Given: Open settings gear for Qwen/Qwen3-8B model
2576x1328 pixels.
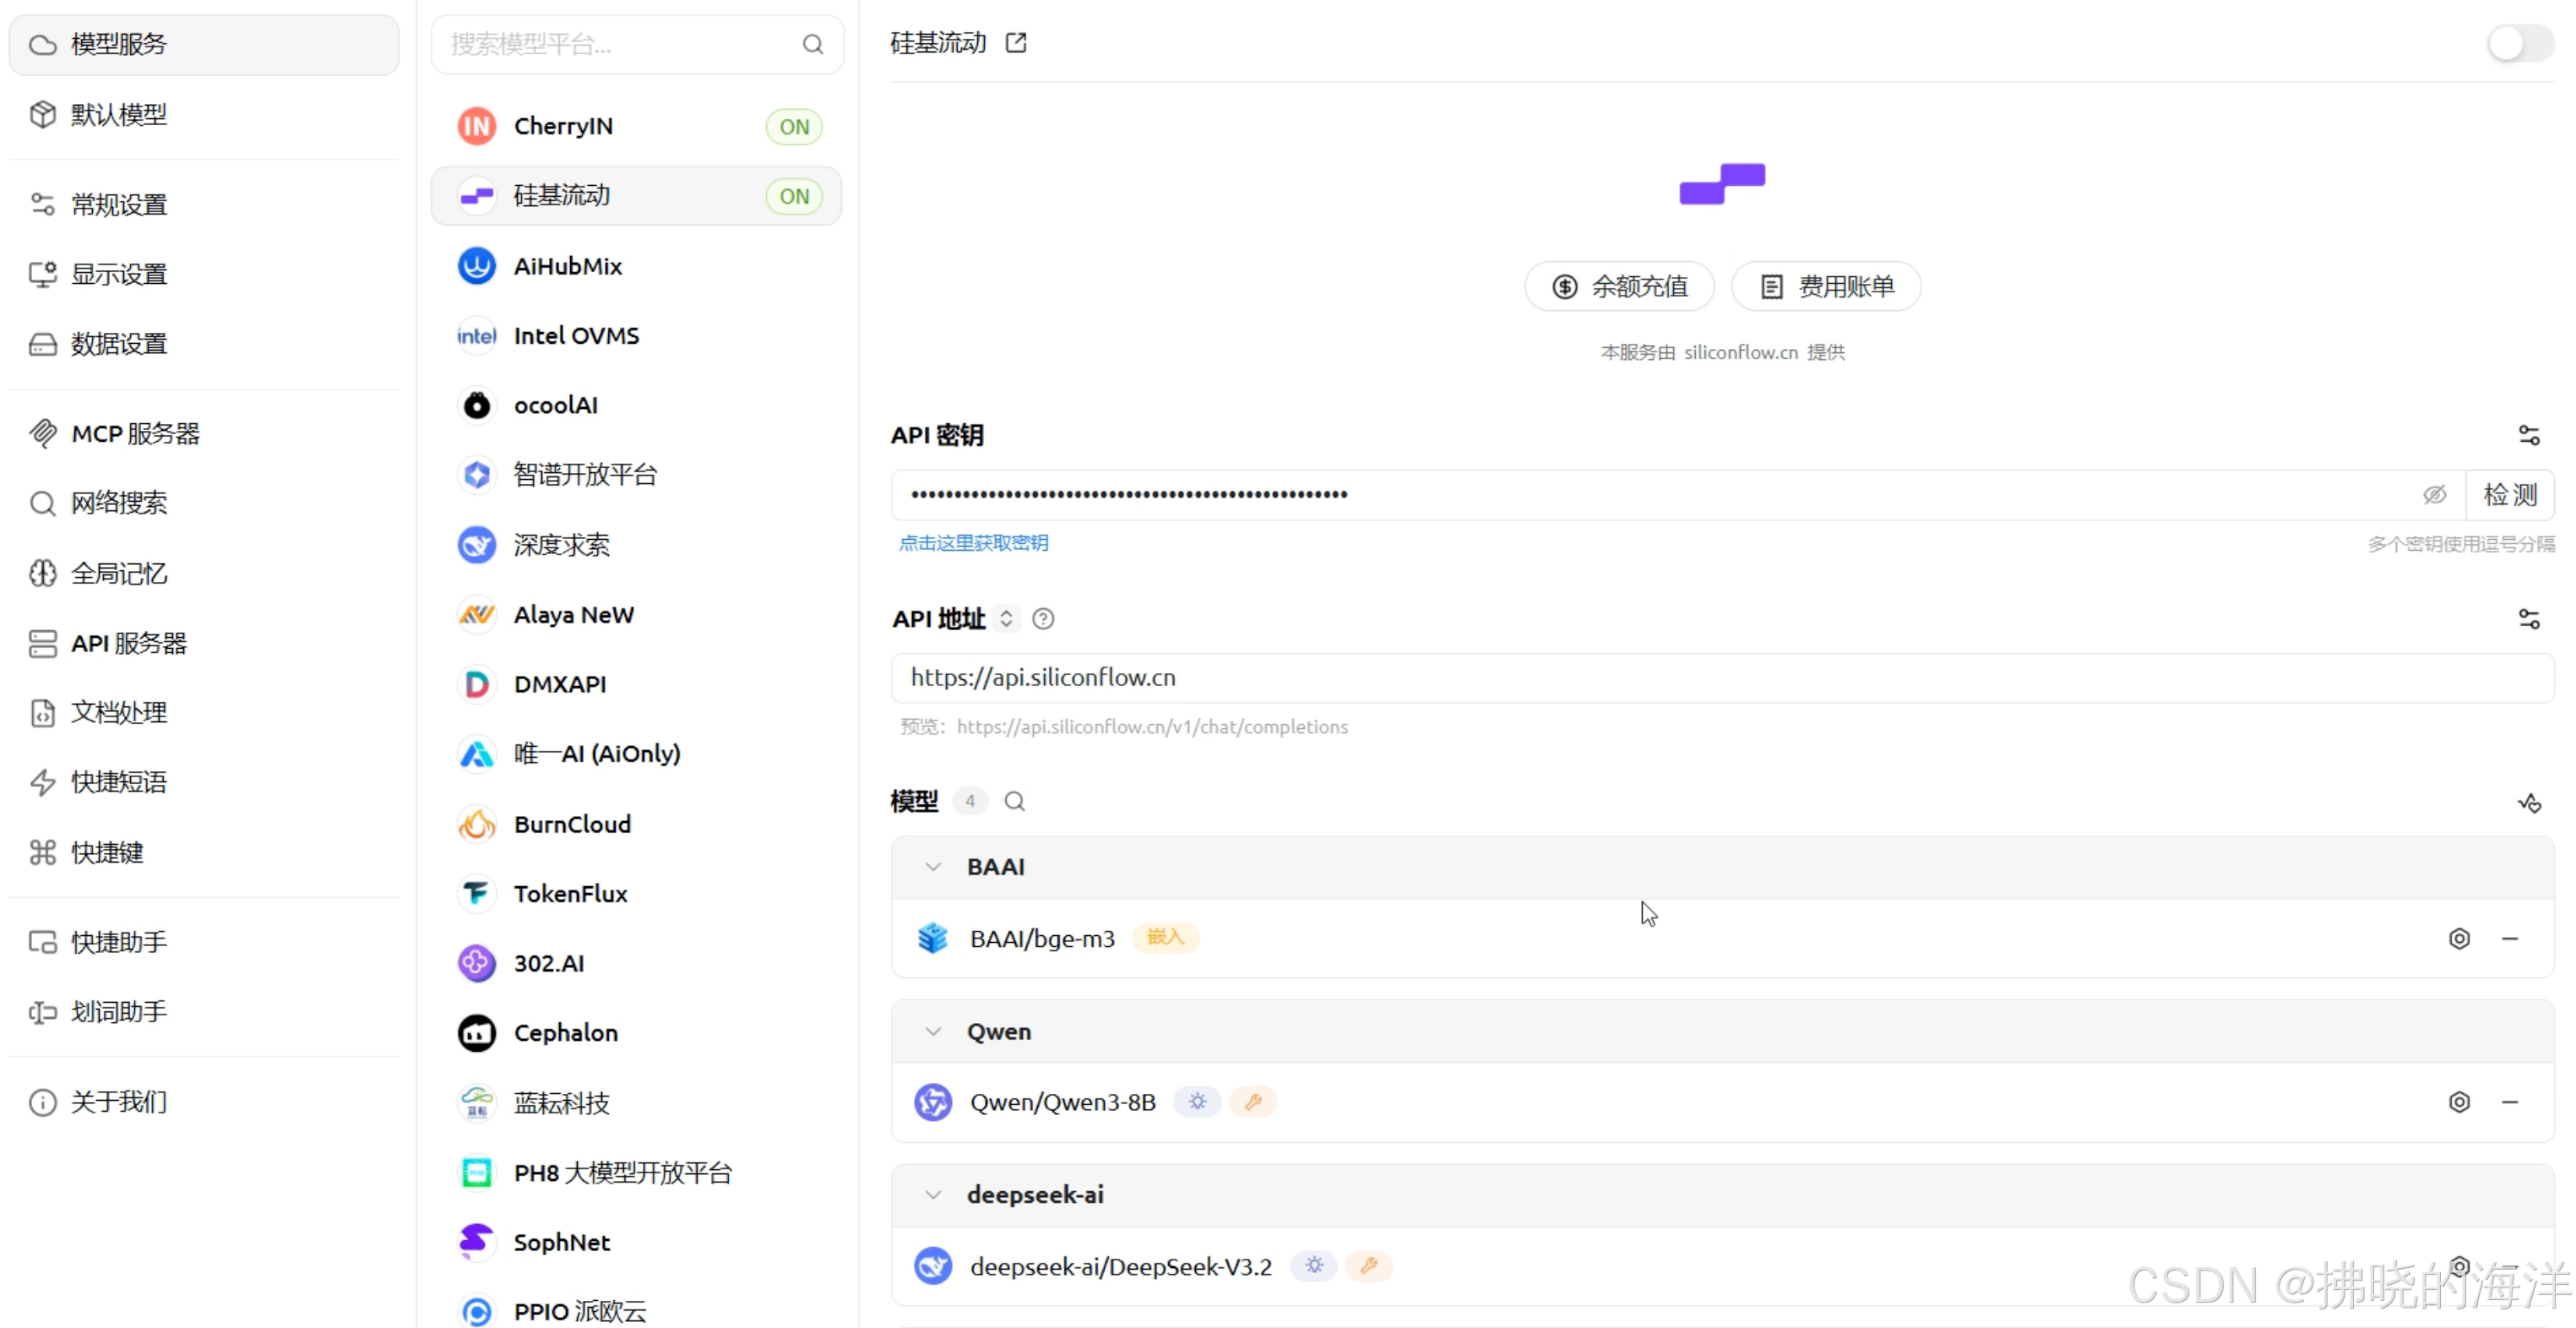Looking at the screenshot, I should pyautogui.click(x=2459, y=1101).
